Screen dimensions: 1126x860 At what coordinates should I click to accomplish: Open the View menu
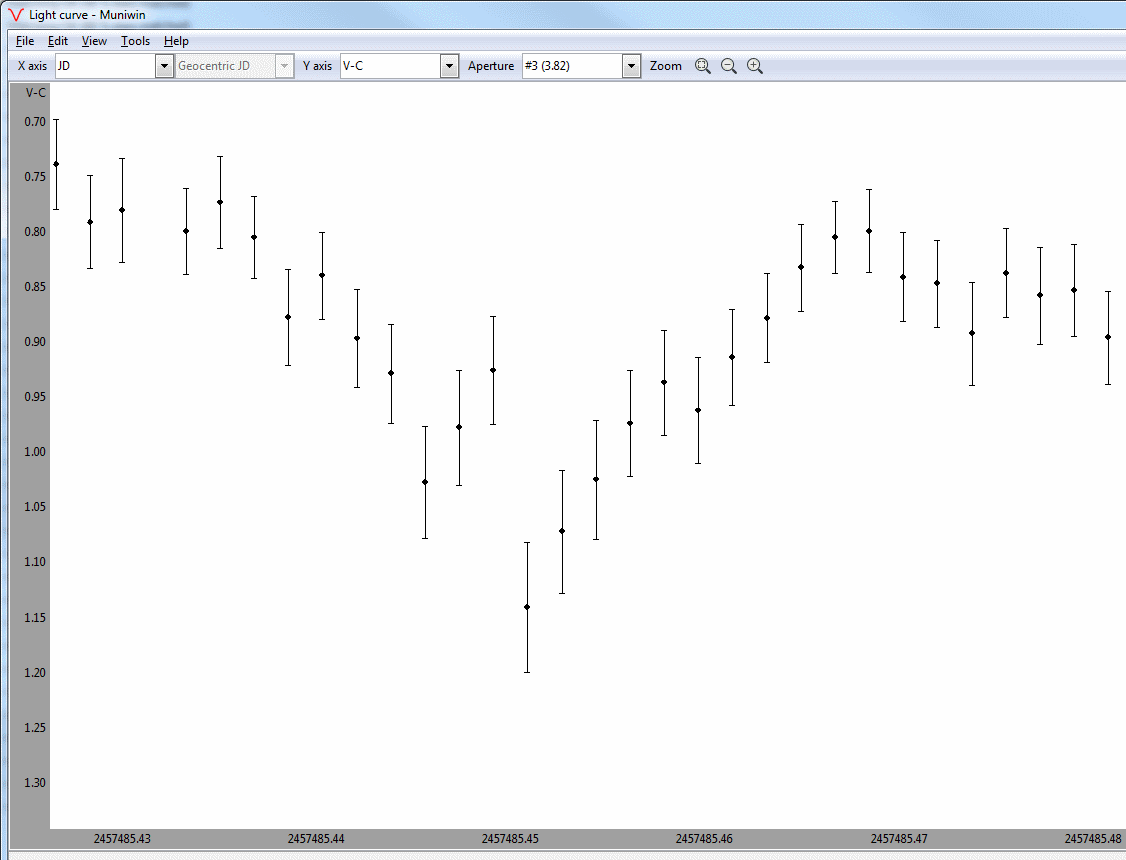coord(94,41)
